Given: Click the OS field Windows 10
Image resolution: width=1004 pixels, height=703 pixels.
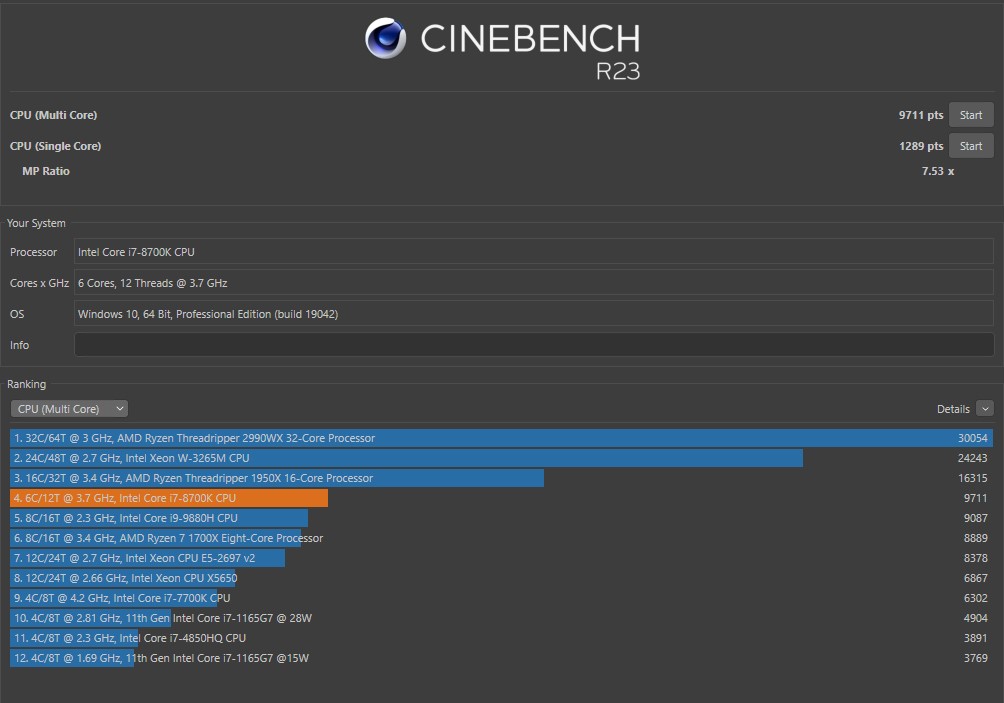Looking at the screenshot, I should (x=534, y=314).
